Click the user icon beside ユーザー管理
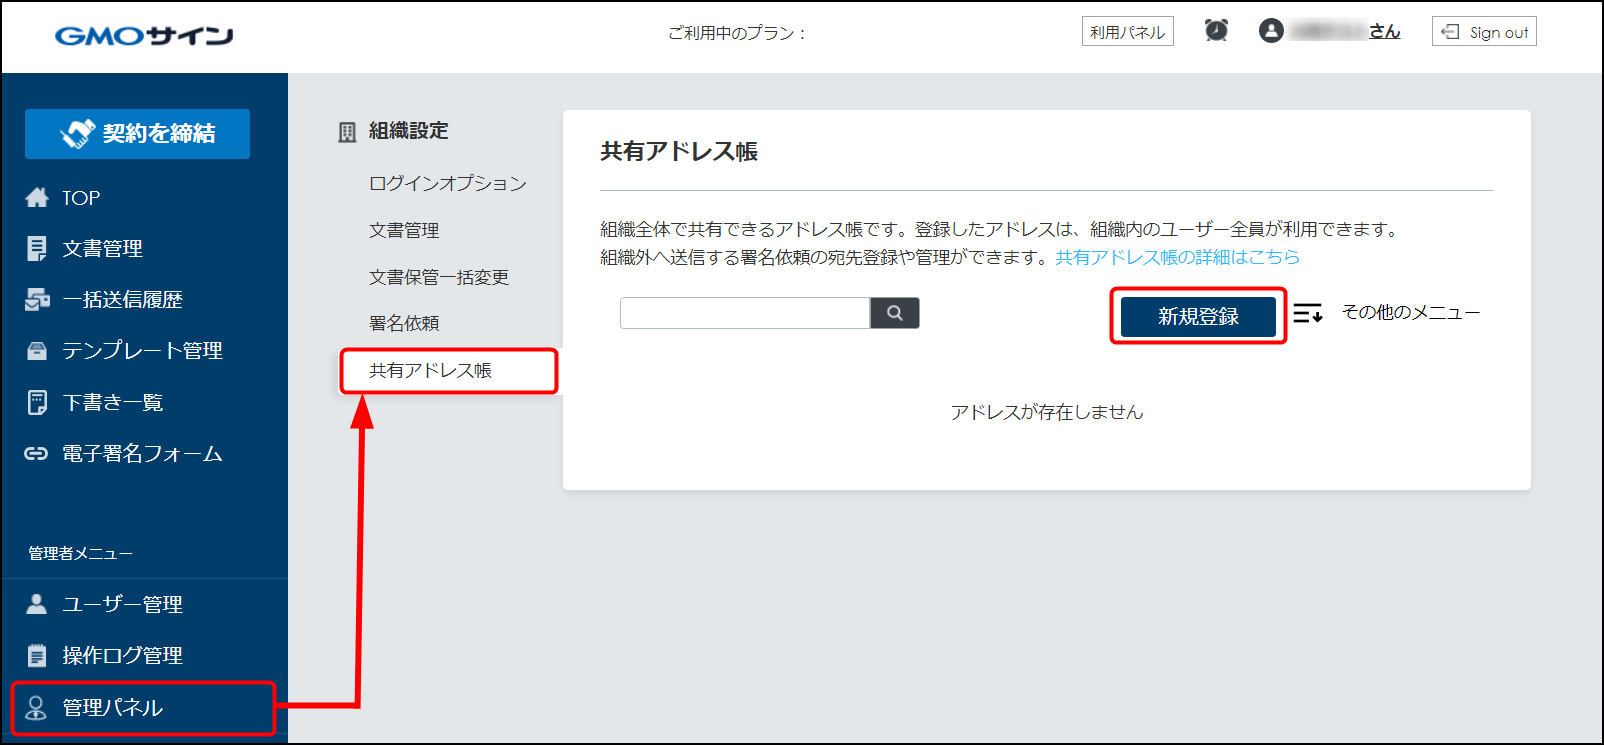 pyautogui.click(x=37, y=604)
